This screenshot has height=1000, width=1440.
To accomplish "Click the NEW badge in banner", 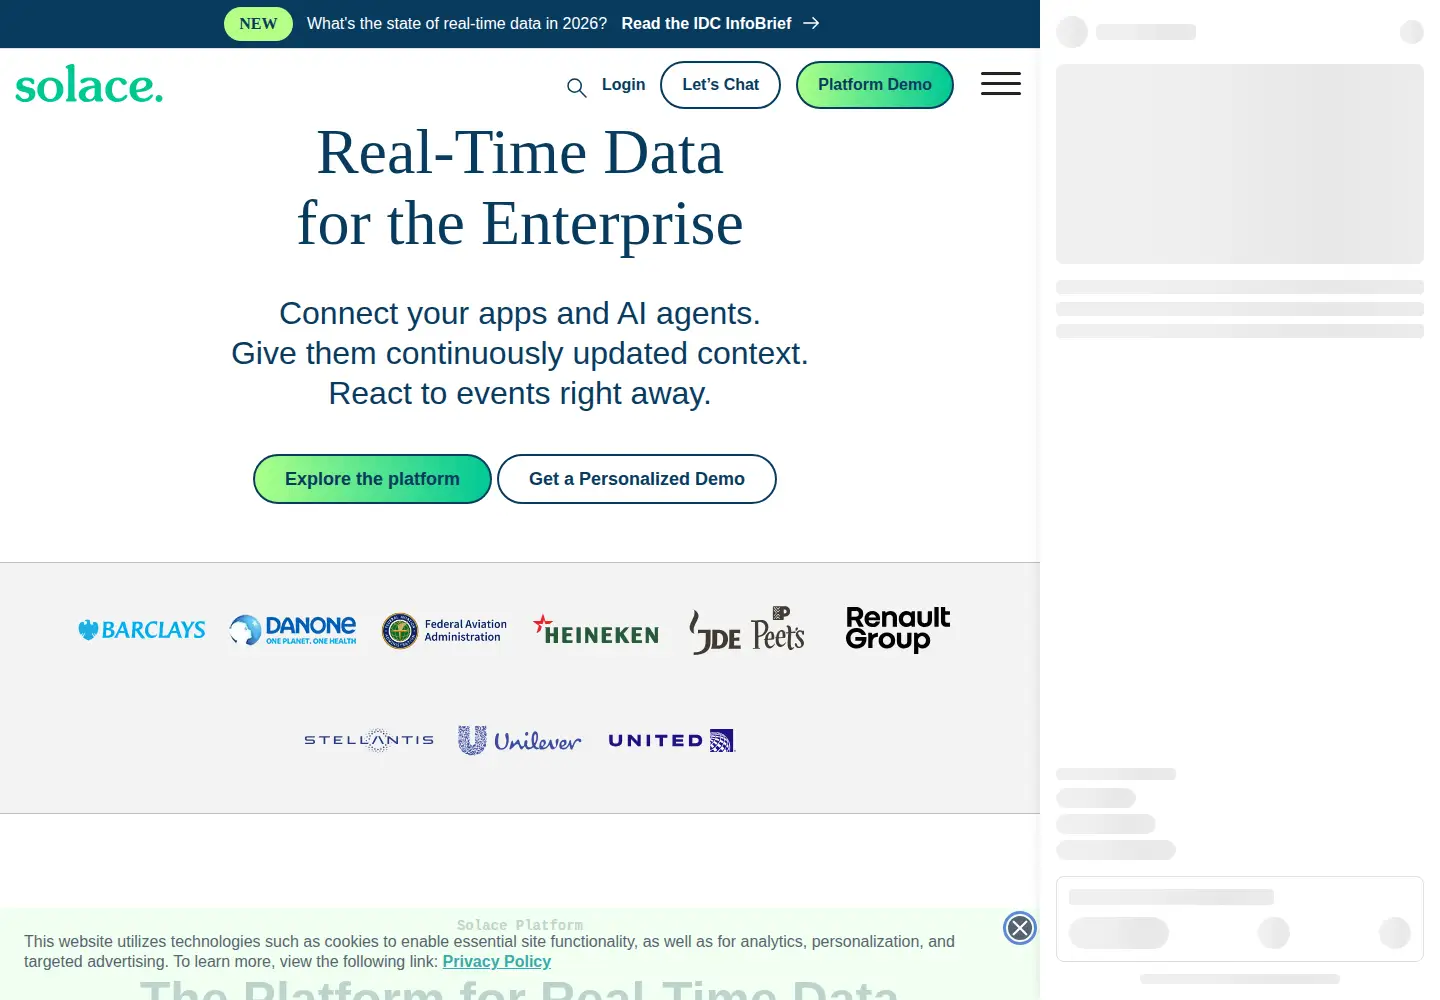I will click(258, 24).
